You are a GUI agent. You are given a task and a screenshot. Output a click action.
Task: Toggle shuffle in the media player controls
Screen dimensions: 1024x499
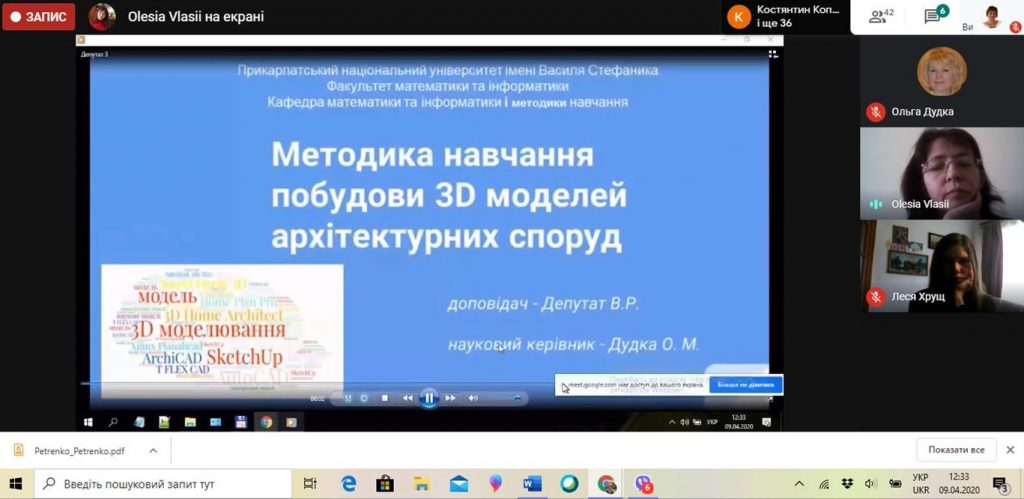pyautogui.click(x=348, y=398)
